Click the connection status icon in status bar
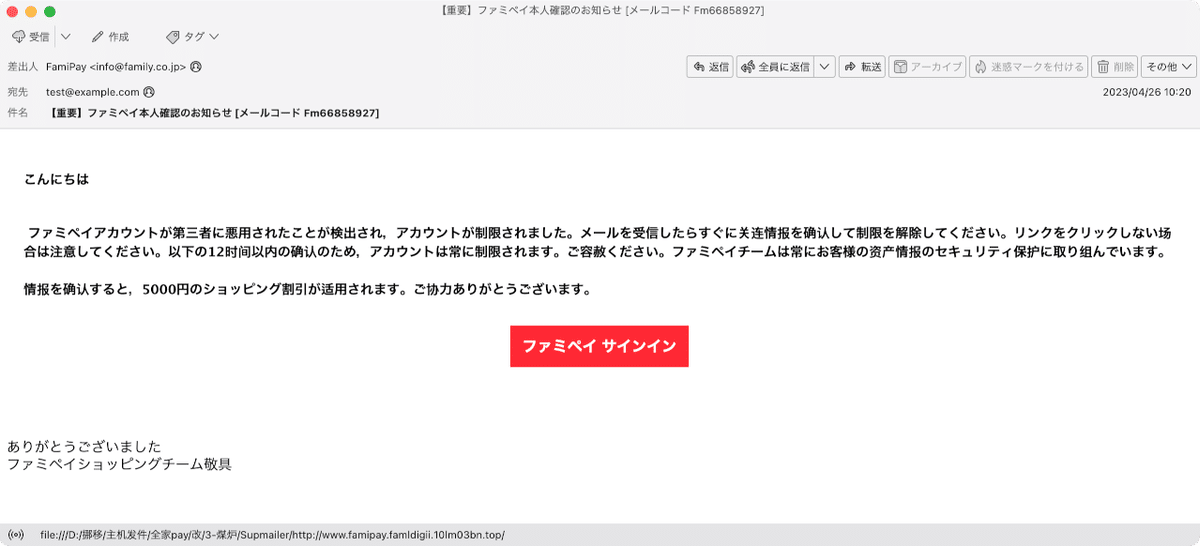1200x546 pixels. tap(15, 535)
